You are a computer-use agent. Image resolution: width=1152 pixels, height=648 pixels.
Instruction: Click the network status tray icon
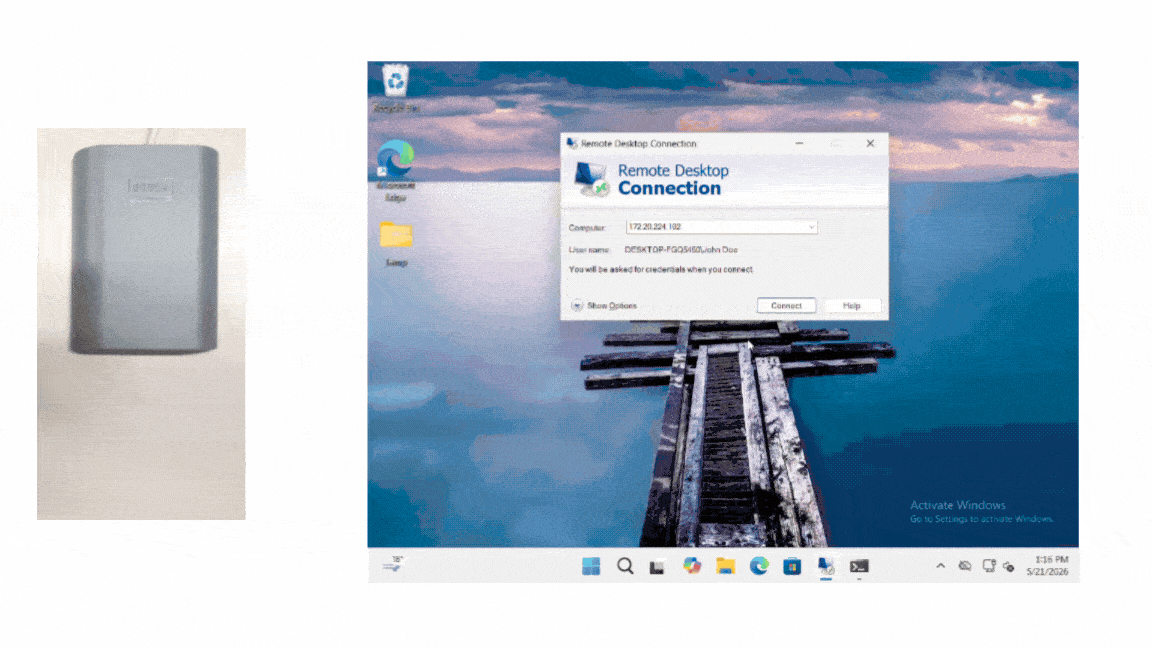click(989, 566)
